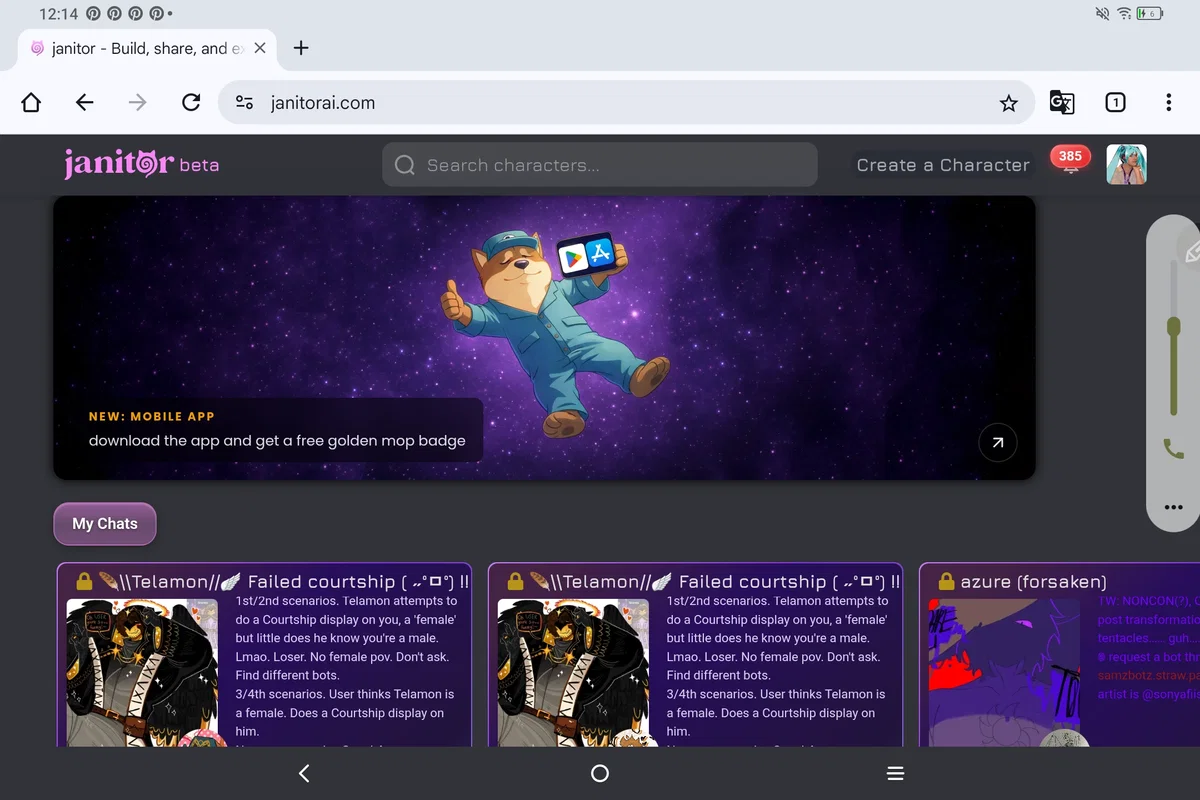Open the azure (forsaken) chat card

point(1059,655)
